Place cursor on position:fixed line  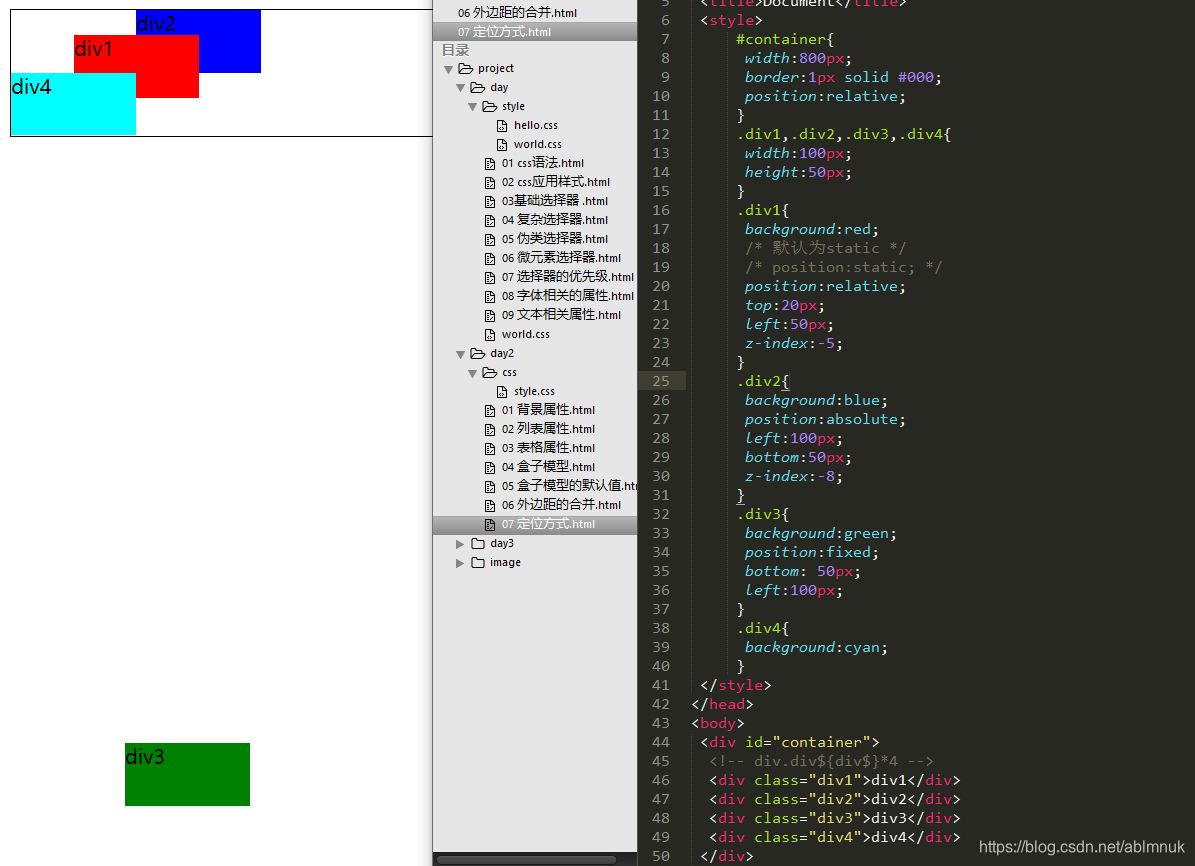[812, 553]
